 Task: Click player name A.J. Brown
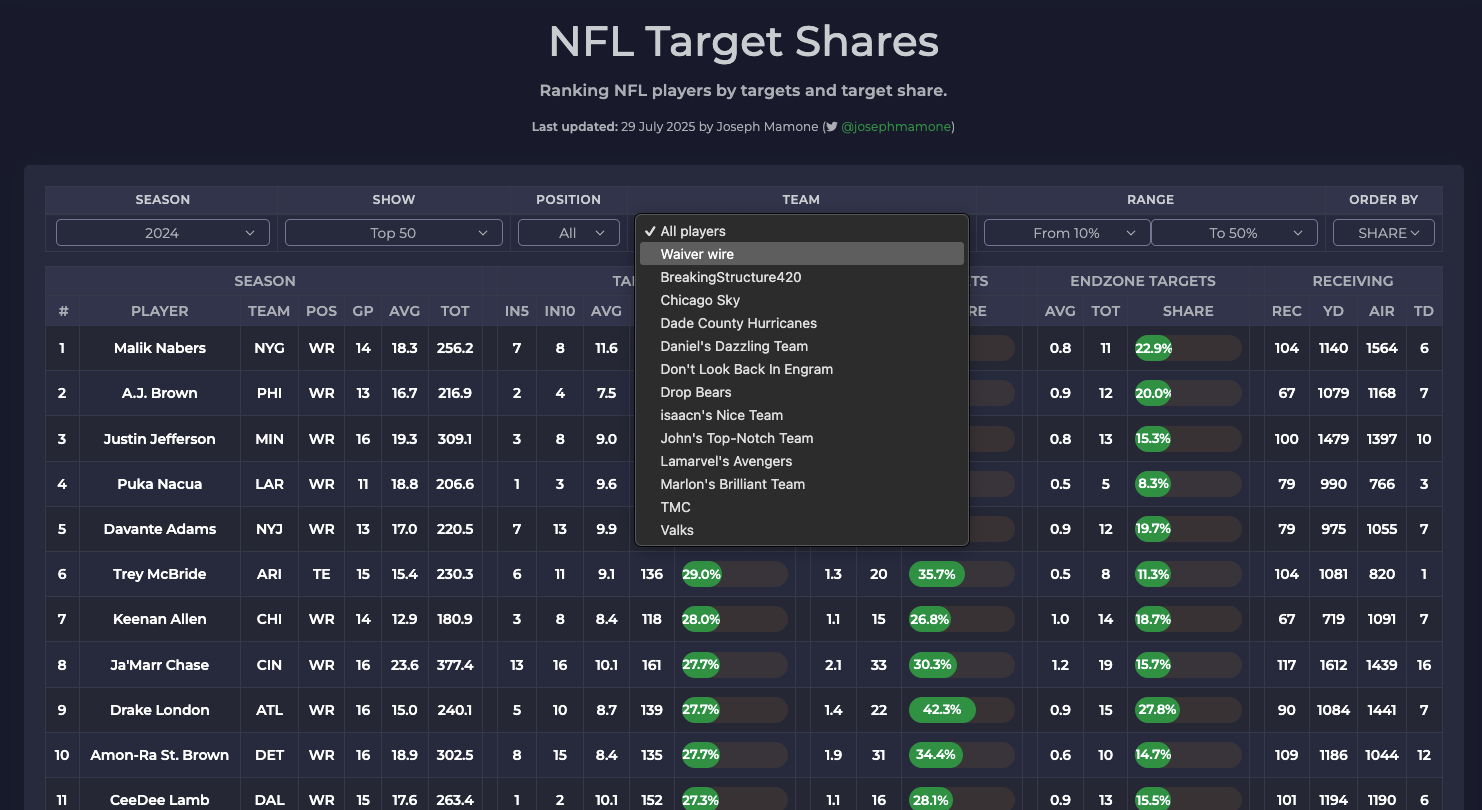(x=160, y=393)
